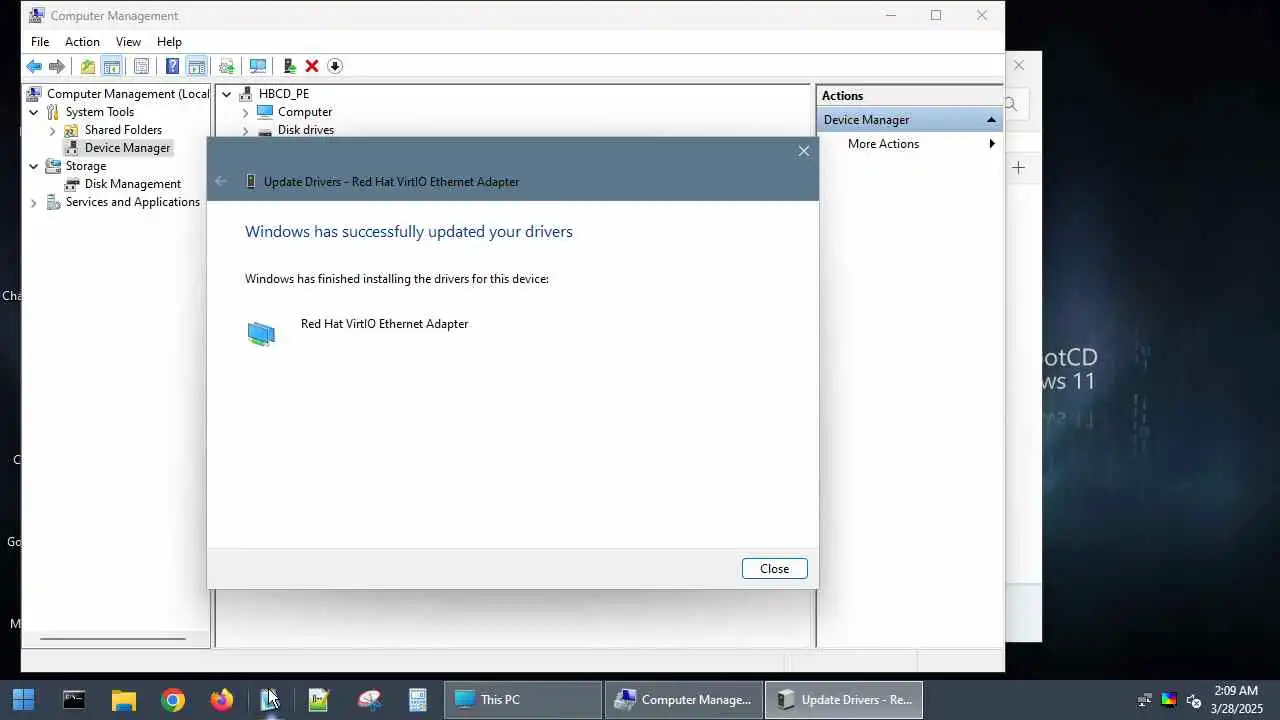Click the console tree horizontal scrollbar
The image size is (1280, 720).
point(113,639)
